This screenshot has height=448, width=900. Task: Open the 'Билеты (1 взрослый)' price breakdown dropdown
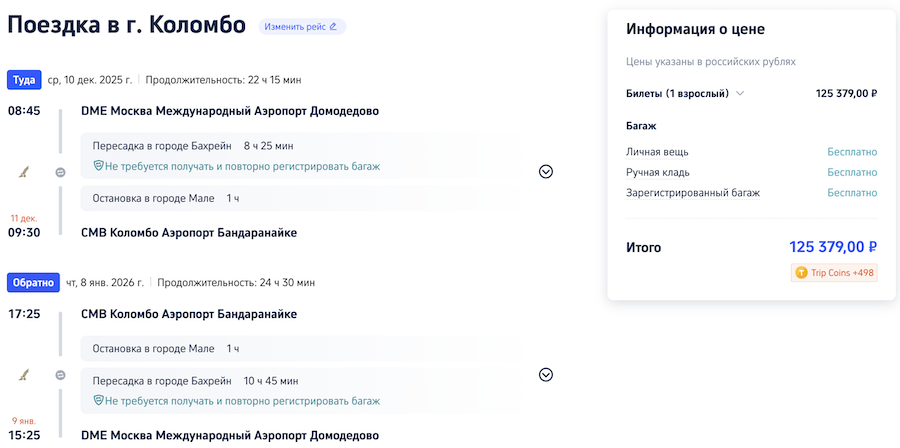tap(740, 94)
